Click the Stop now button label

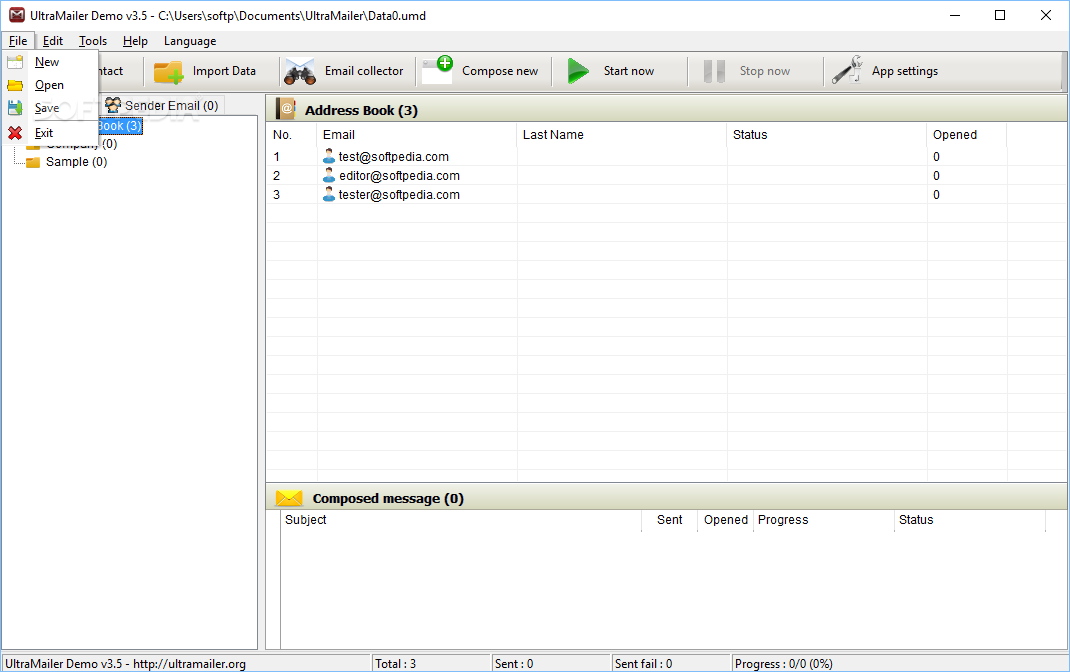point(765,71)
